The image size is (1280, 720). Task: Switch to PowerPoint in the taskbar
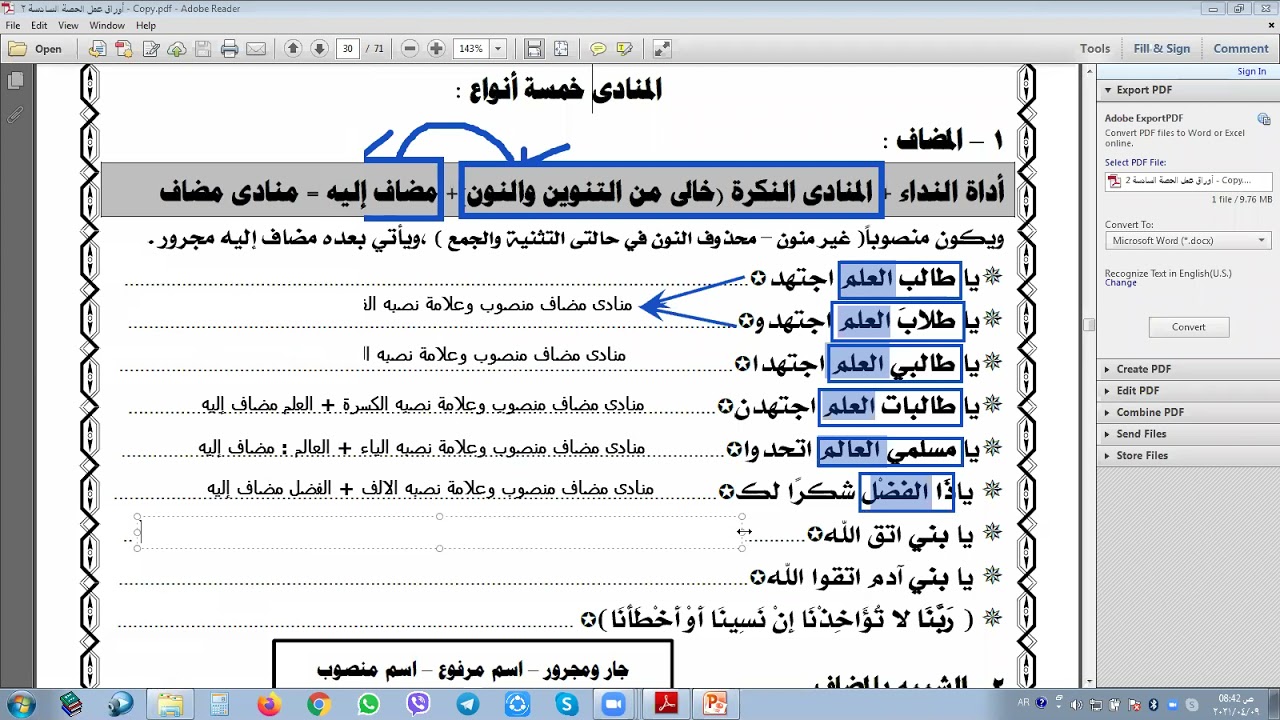click(715, 704)
